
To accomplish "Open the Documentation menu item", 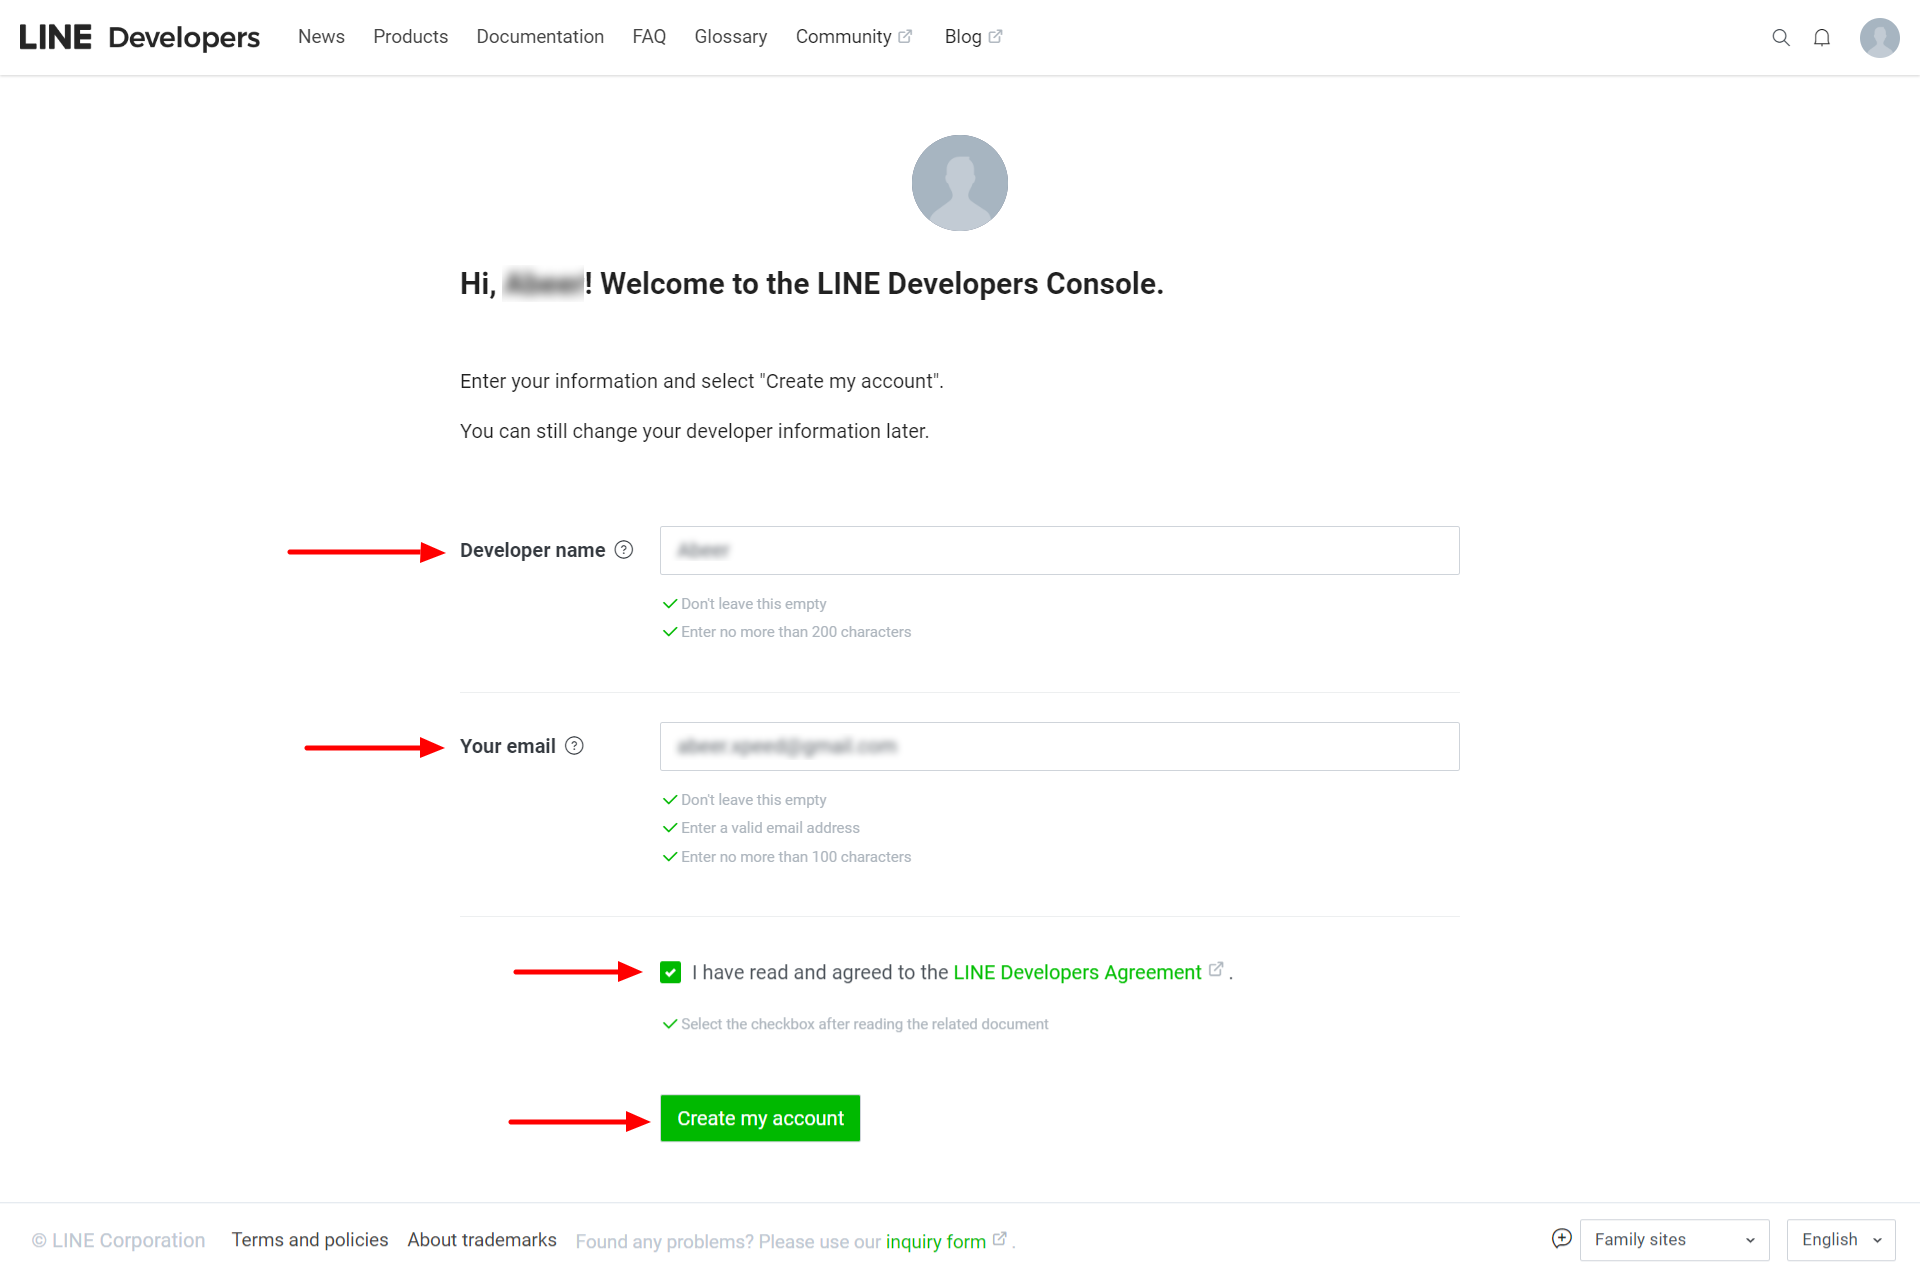I will pos(539,37).
